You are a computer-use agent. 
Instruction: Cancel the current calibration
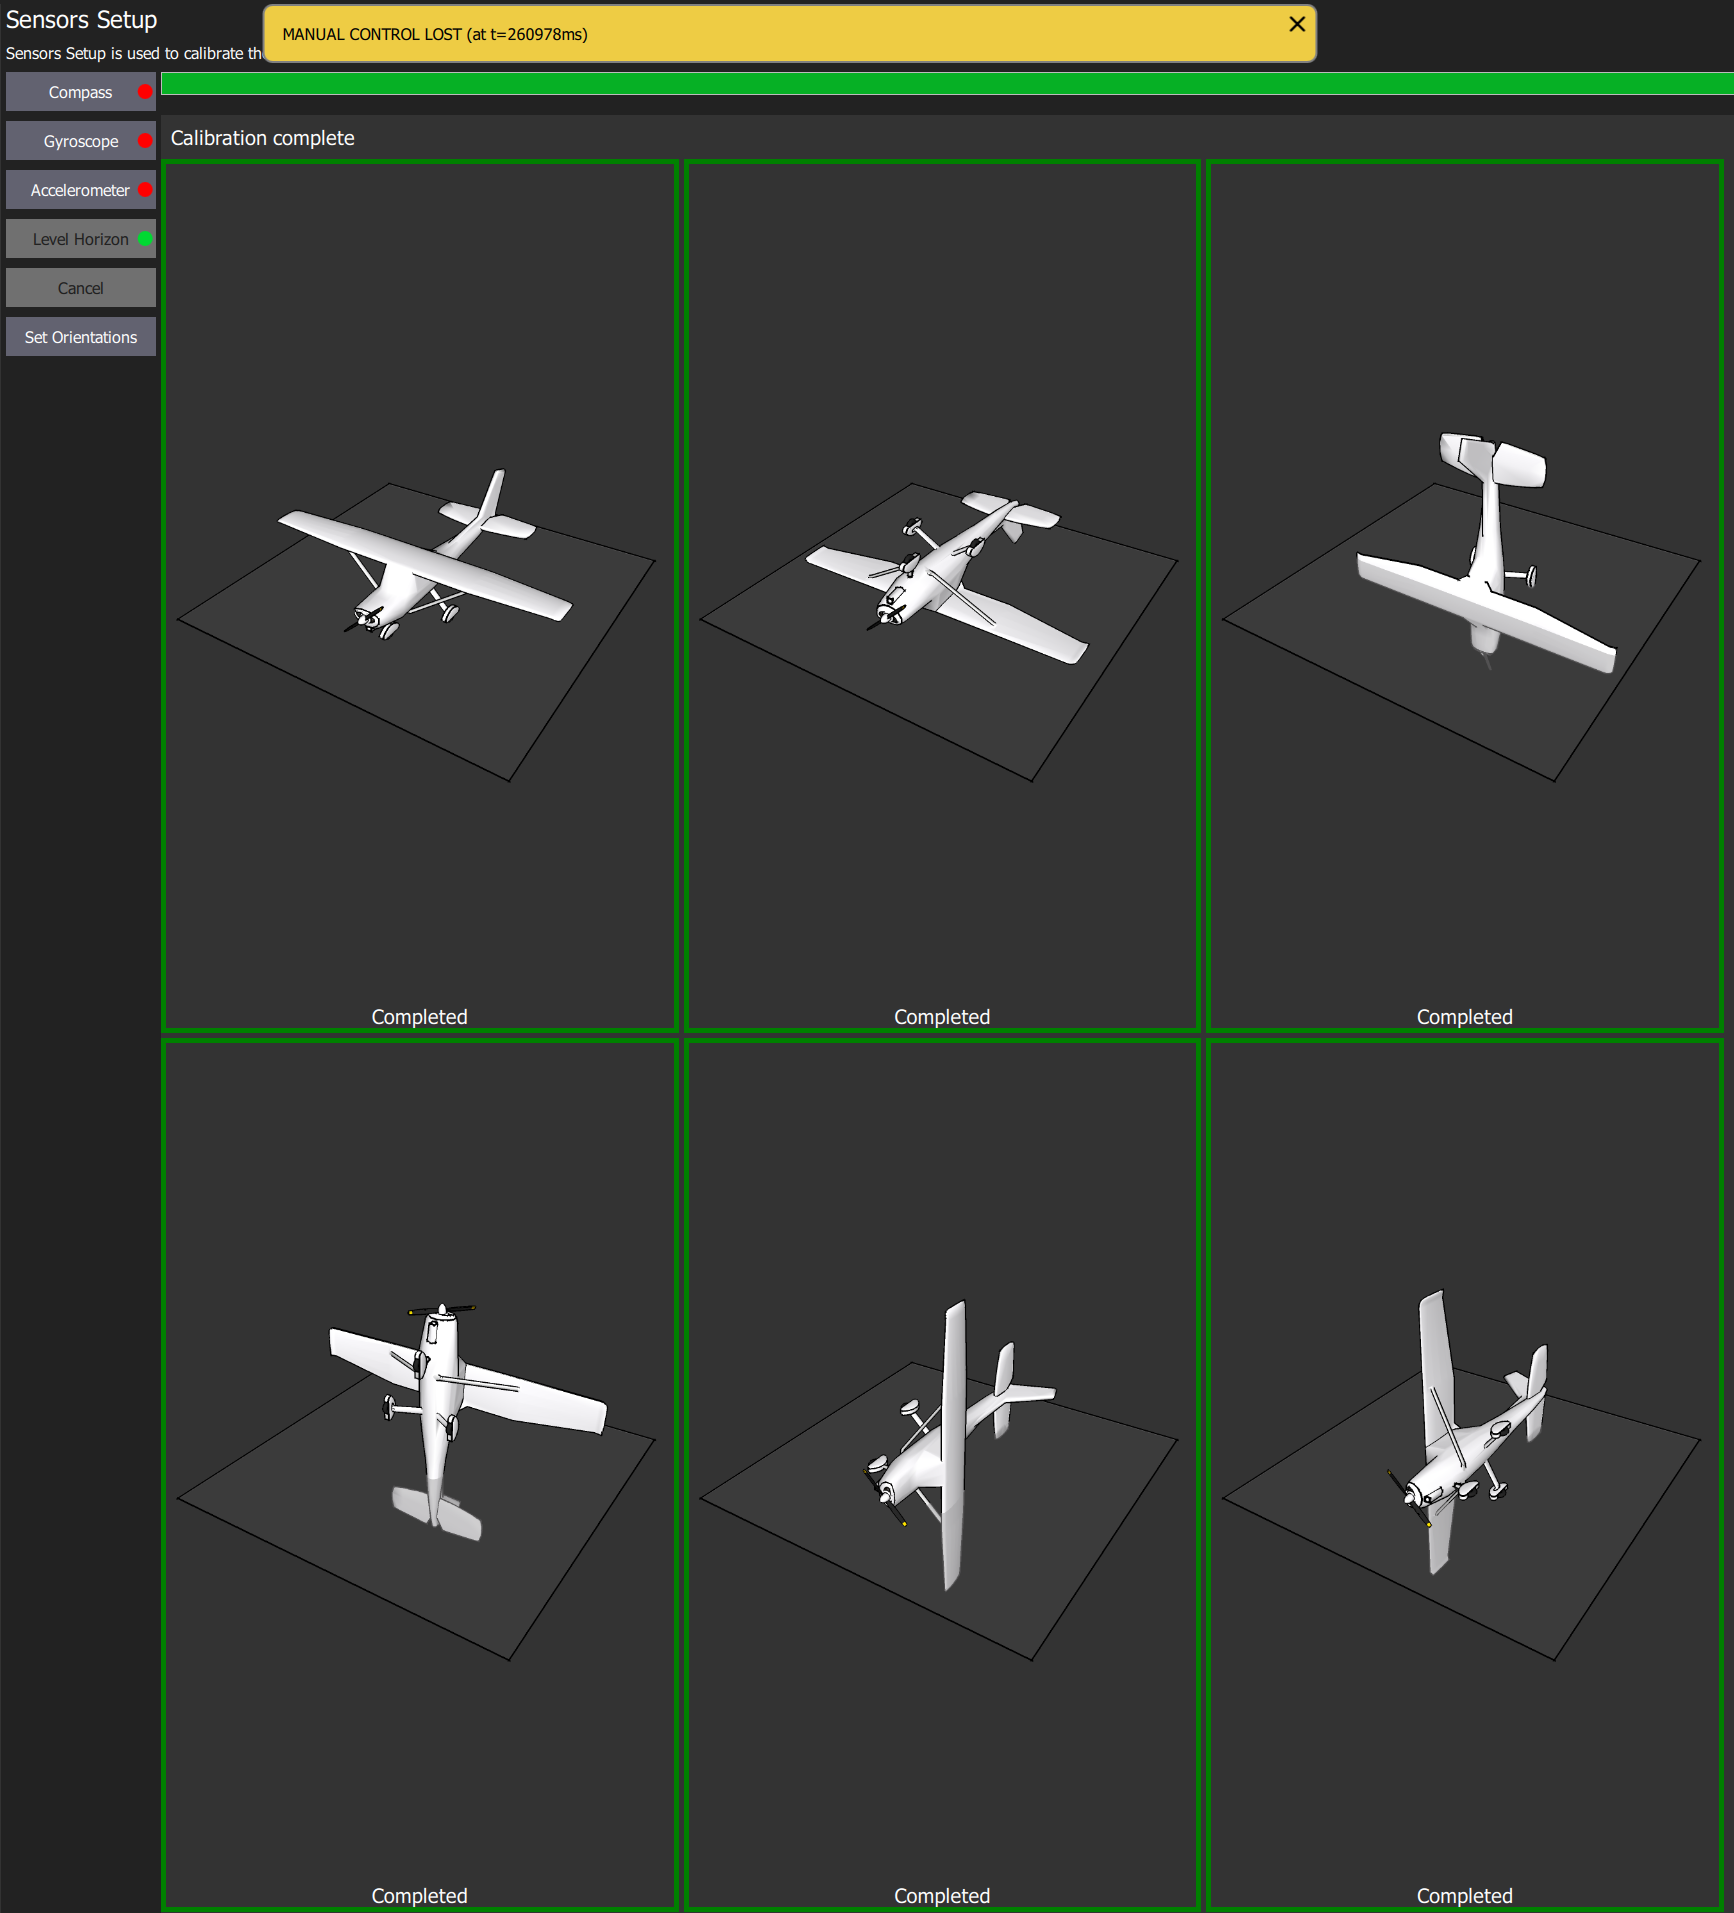tap(80, 288)
